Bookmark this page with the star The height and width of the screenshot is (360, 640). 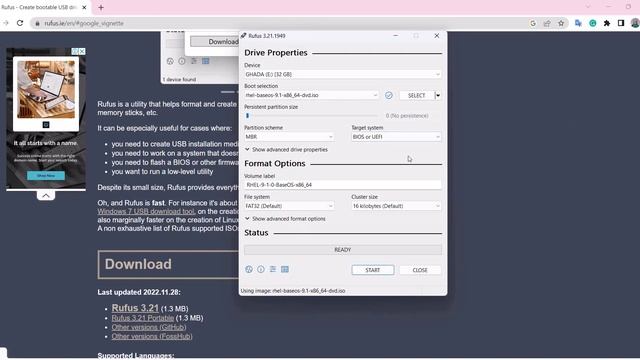tap(561, 23)
